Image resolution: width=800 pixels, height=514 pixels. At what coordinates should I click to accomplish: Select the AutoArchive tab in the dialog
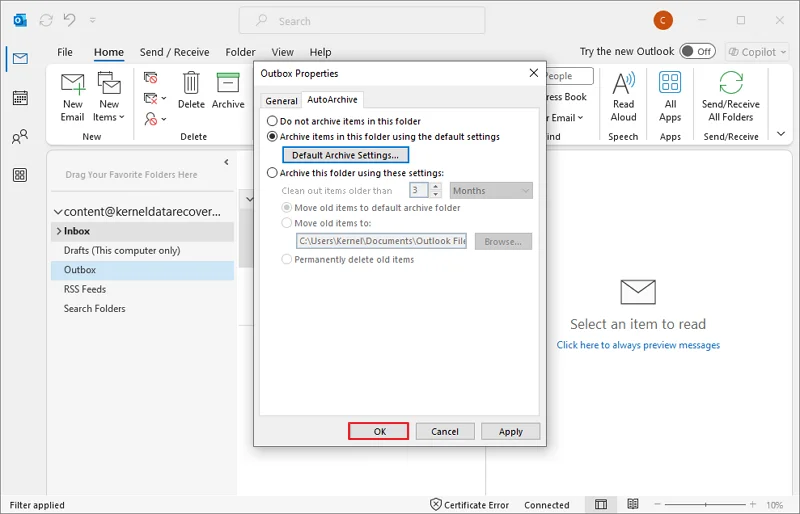pyautogui.click(x=332, y=100)
